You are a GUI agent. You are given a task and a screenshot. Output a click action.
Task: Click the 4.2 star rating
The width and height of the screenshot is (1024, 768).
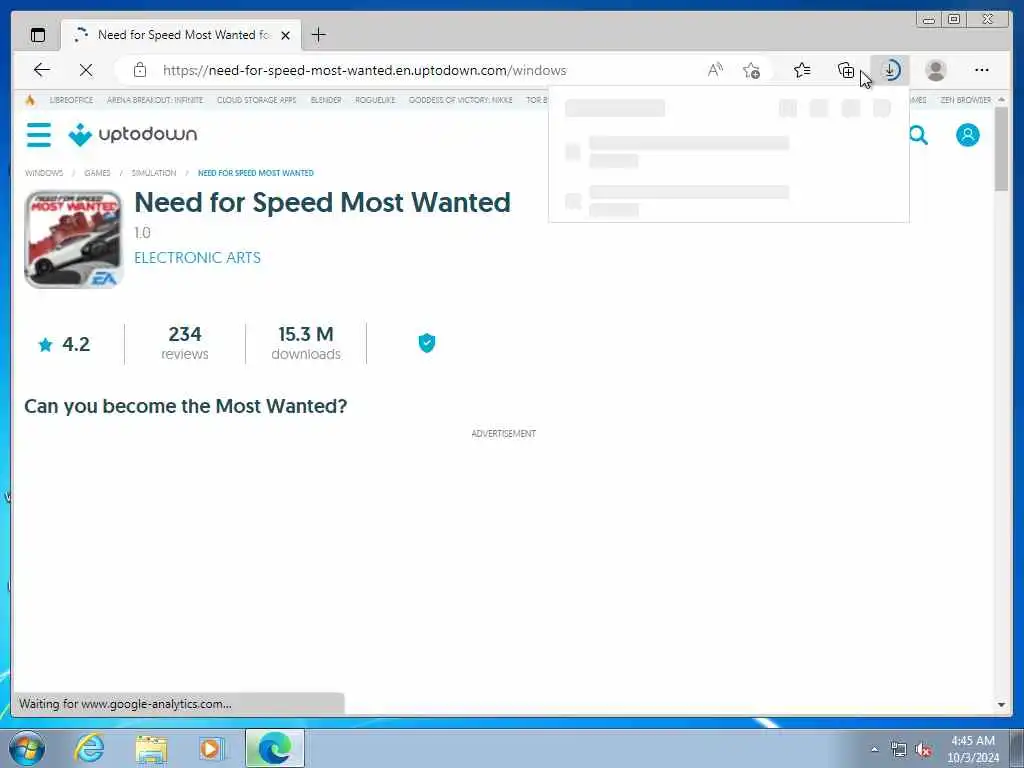point(64,344)
